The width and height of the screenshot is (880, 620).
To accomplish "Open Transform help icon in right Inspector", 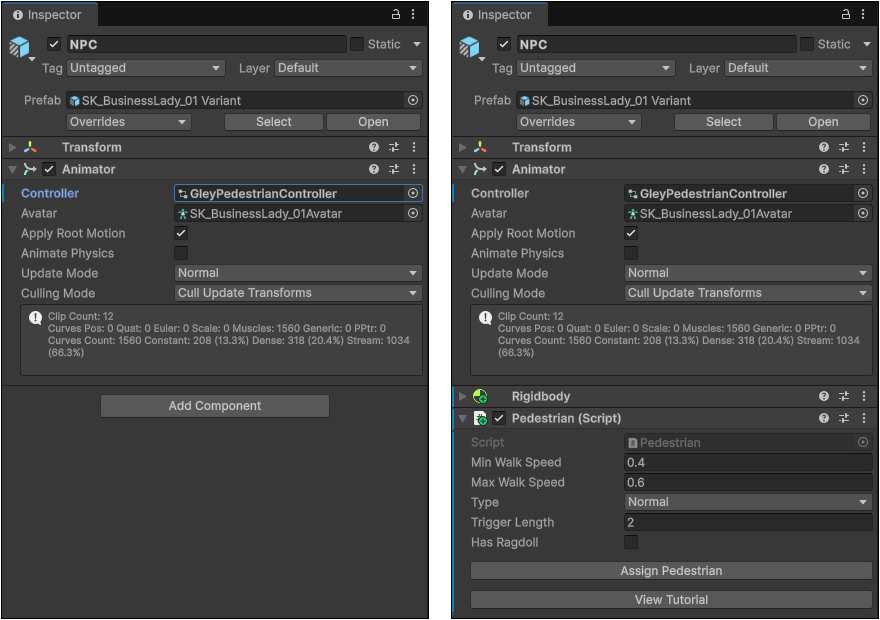I will point(824,147).
